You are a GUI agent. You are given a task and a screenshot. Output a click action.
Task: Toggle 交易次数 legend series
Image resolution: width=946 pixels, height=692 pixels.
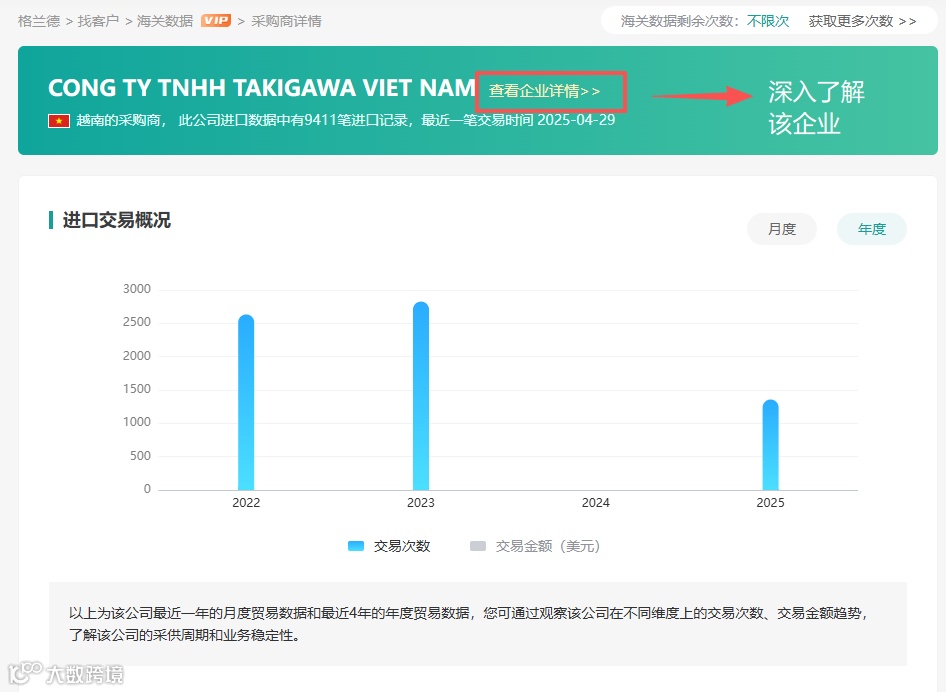[389, 546]
